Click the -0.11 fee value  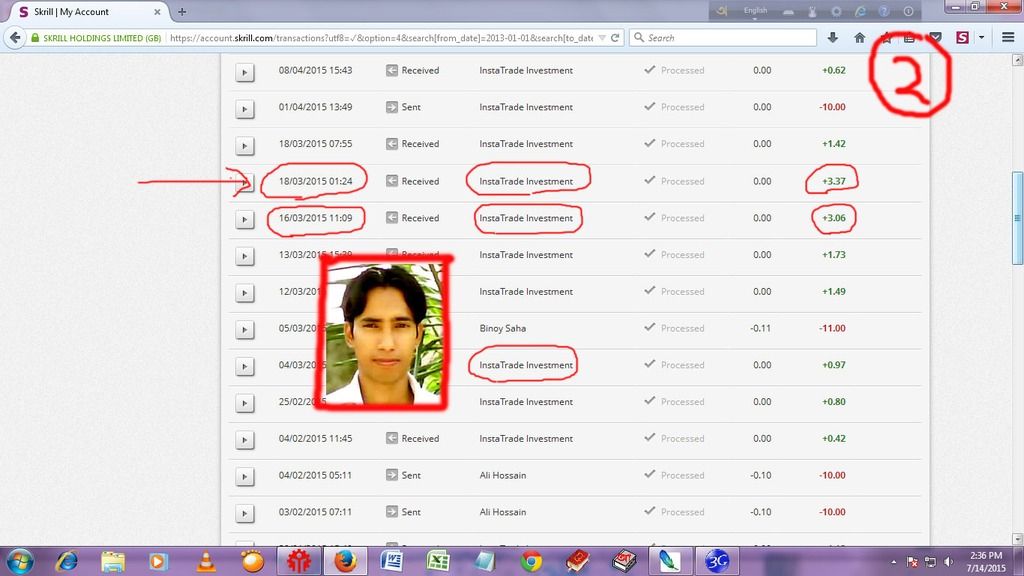pyautogui.click(x=760, y=328)
